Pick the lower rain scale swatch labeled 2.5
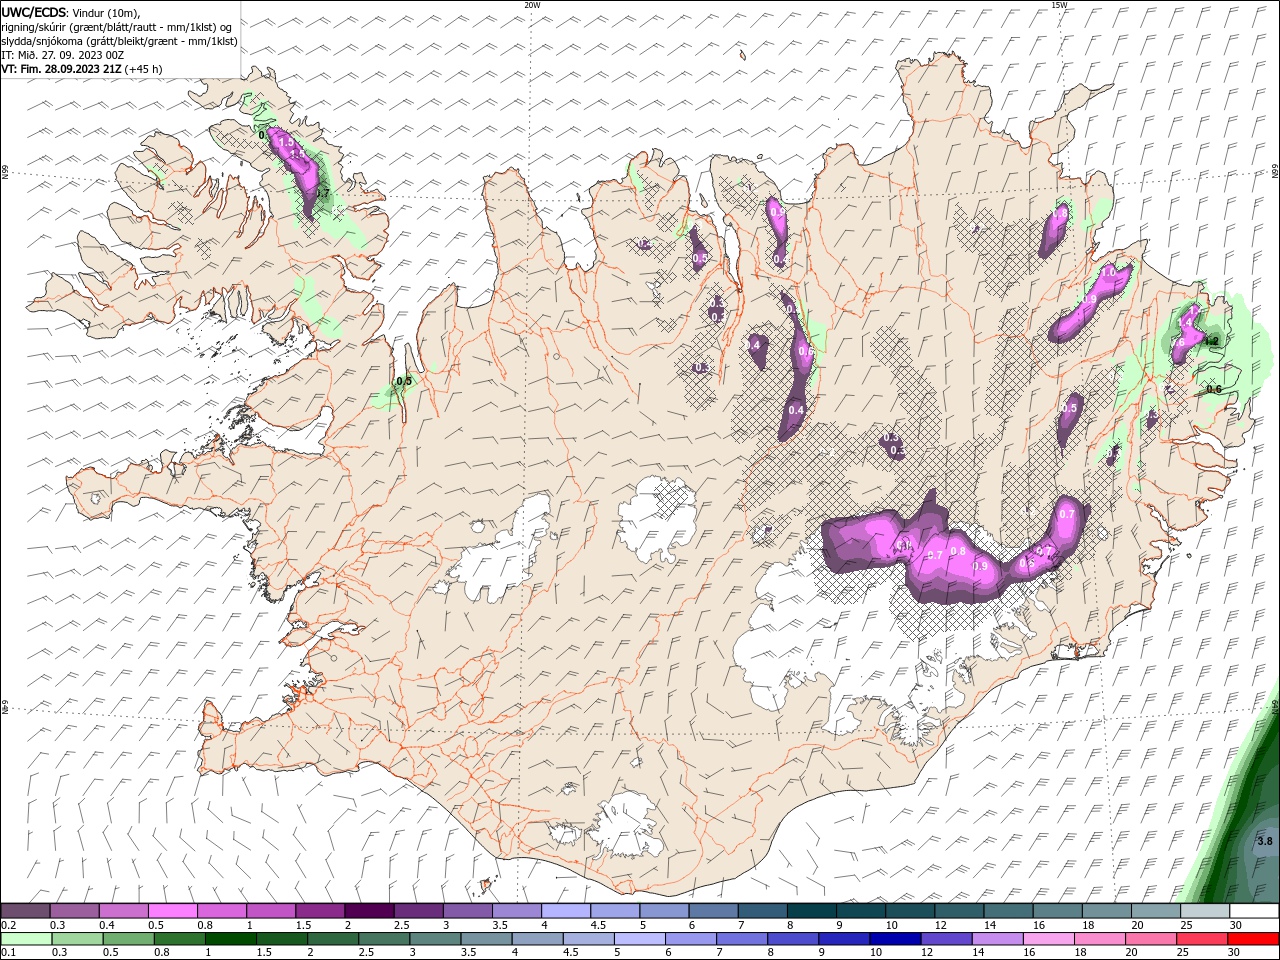 [x=384, y=939]
